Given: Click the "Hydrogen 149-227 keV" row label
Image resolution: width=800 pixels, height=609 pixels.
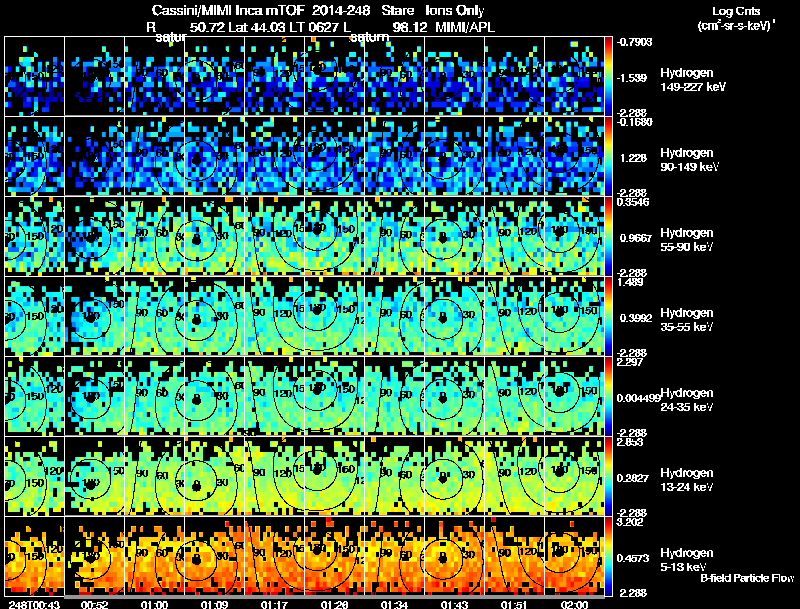Looking at the screenshot, I should tap(693, 80).
